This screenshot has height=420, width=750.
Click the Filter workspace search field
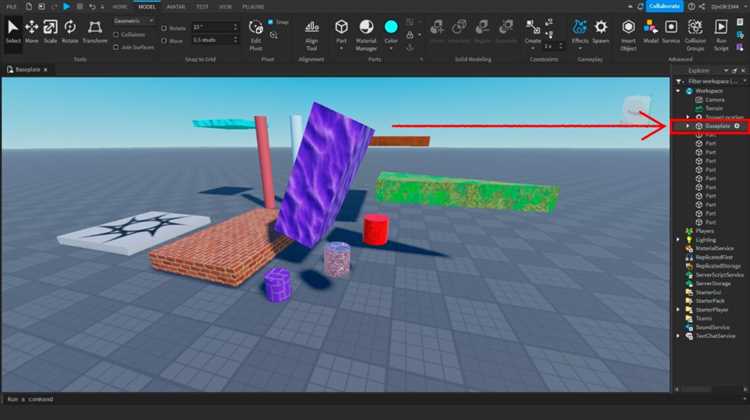coord(713,81)
